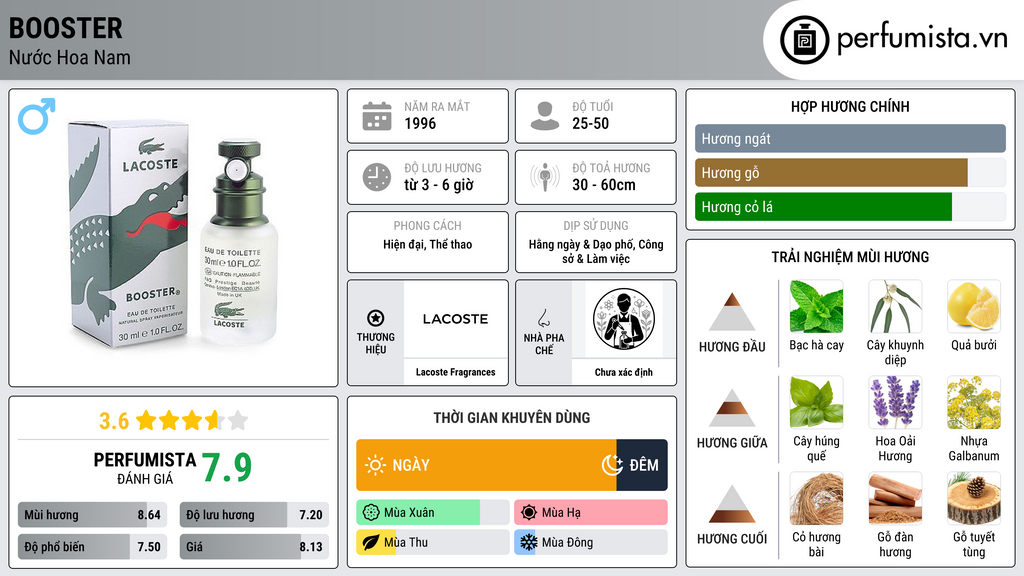
Task: Click the nose icon above Nhà pha chế
Action: pyautogui.click(x=543, y=318)
